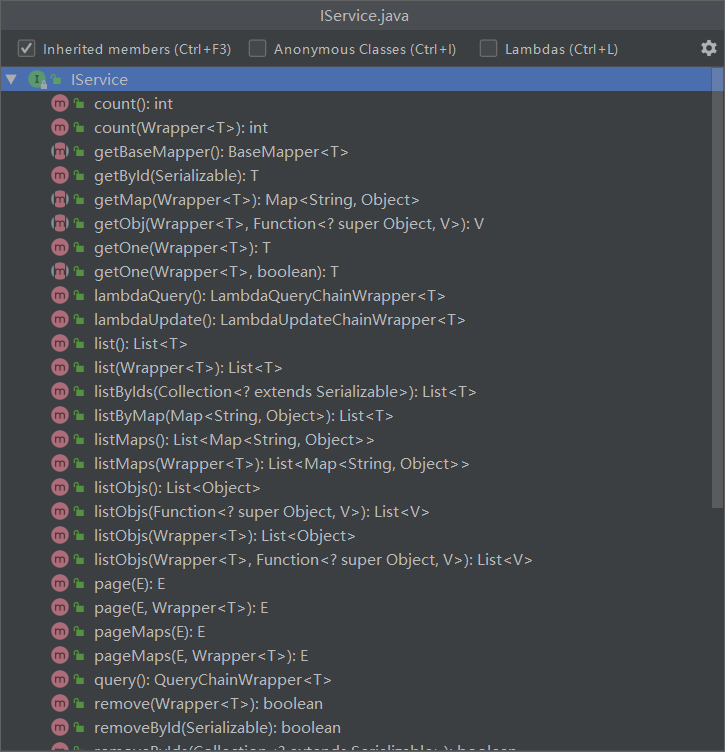
Task: Collapse the IService root node
Action: [12, 79]
